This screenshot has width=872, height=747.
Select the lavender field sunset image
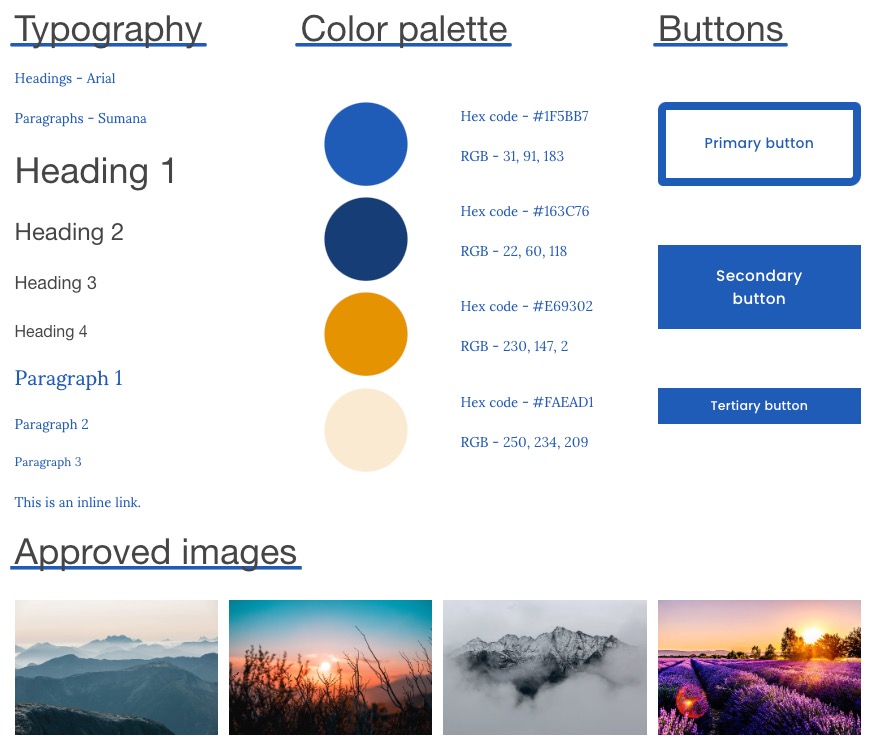[x=759, y=667]
